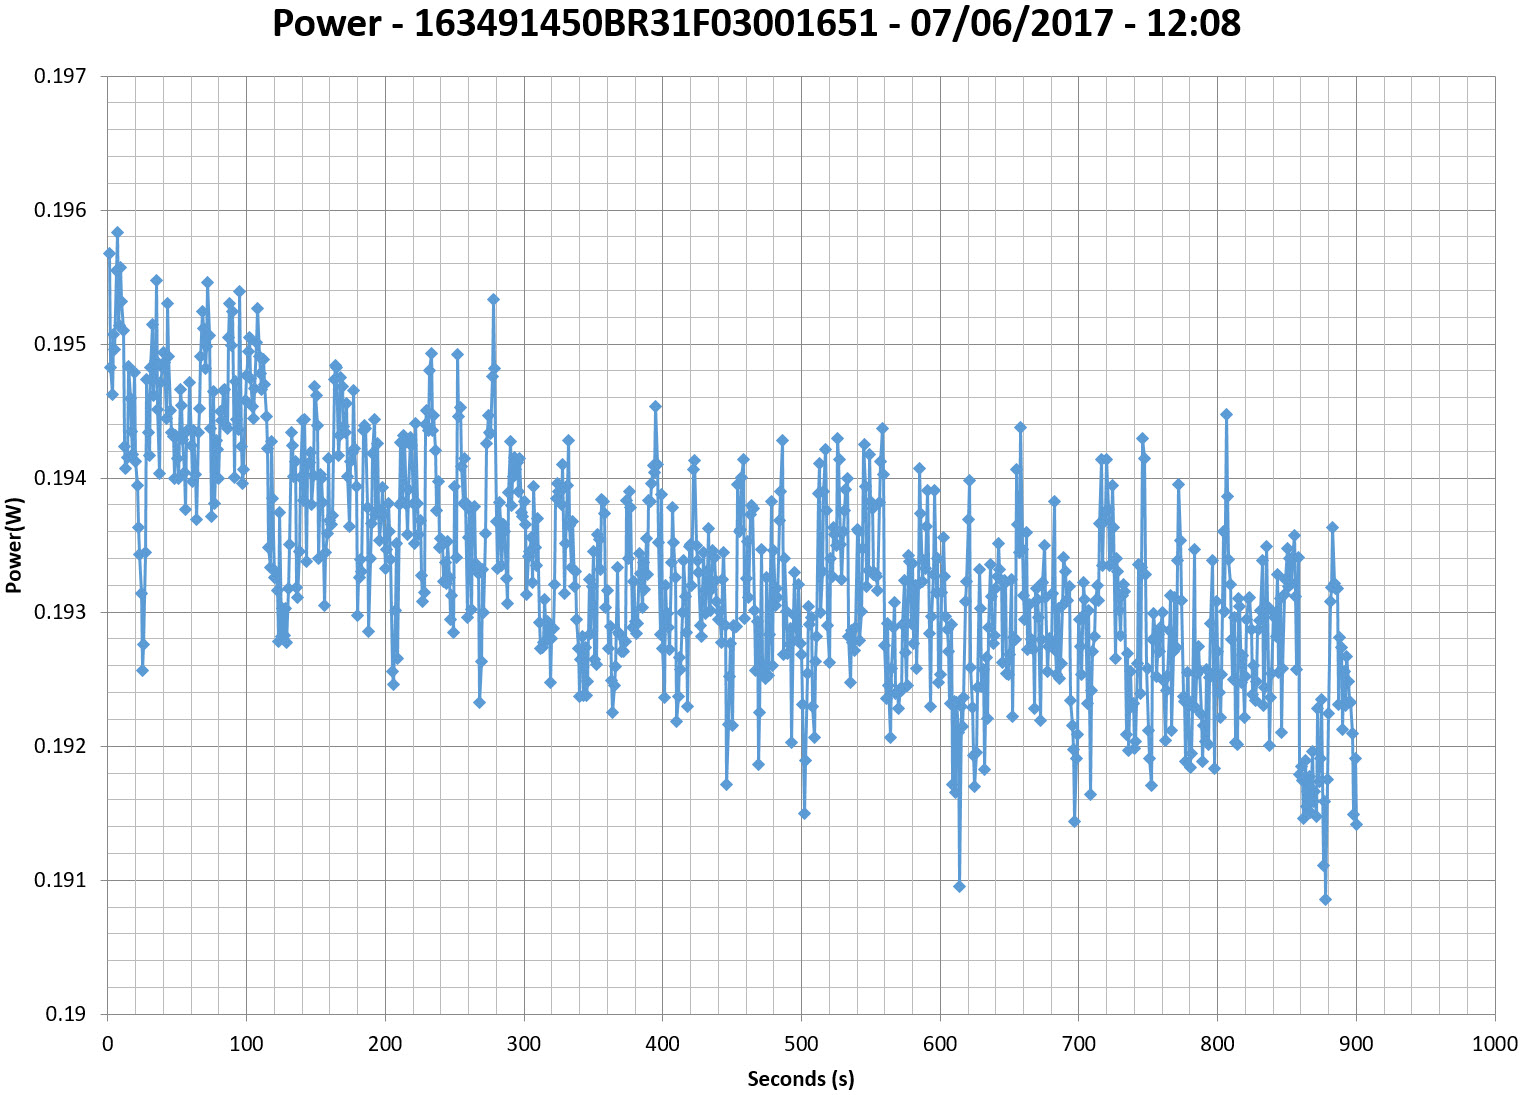This screenshot has height=1095, width=1522.
Task: Click the 0.196 y-axis tick label
Action: tap(60, 211)
